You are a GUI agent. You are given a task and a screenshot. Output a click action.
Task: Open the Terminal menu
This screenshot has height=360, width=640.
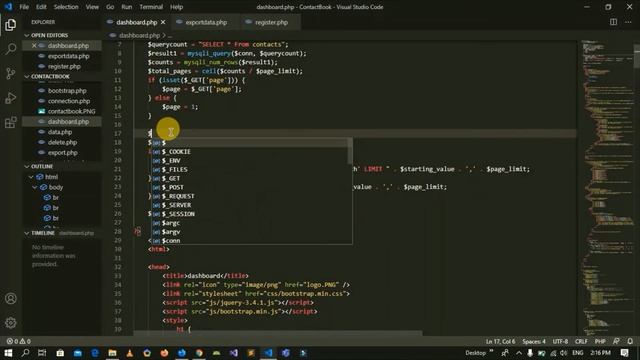tap(151, 7)
